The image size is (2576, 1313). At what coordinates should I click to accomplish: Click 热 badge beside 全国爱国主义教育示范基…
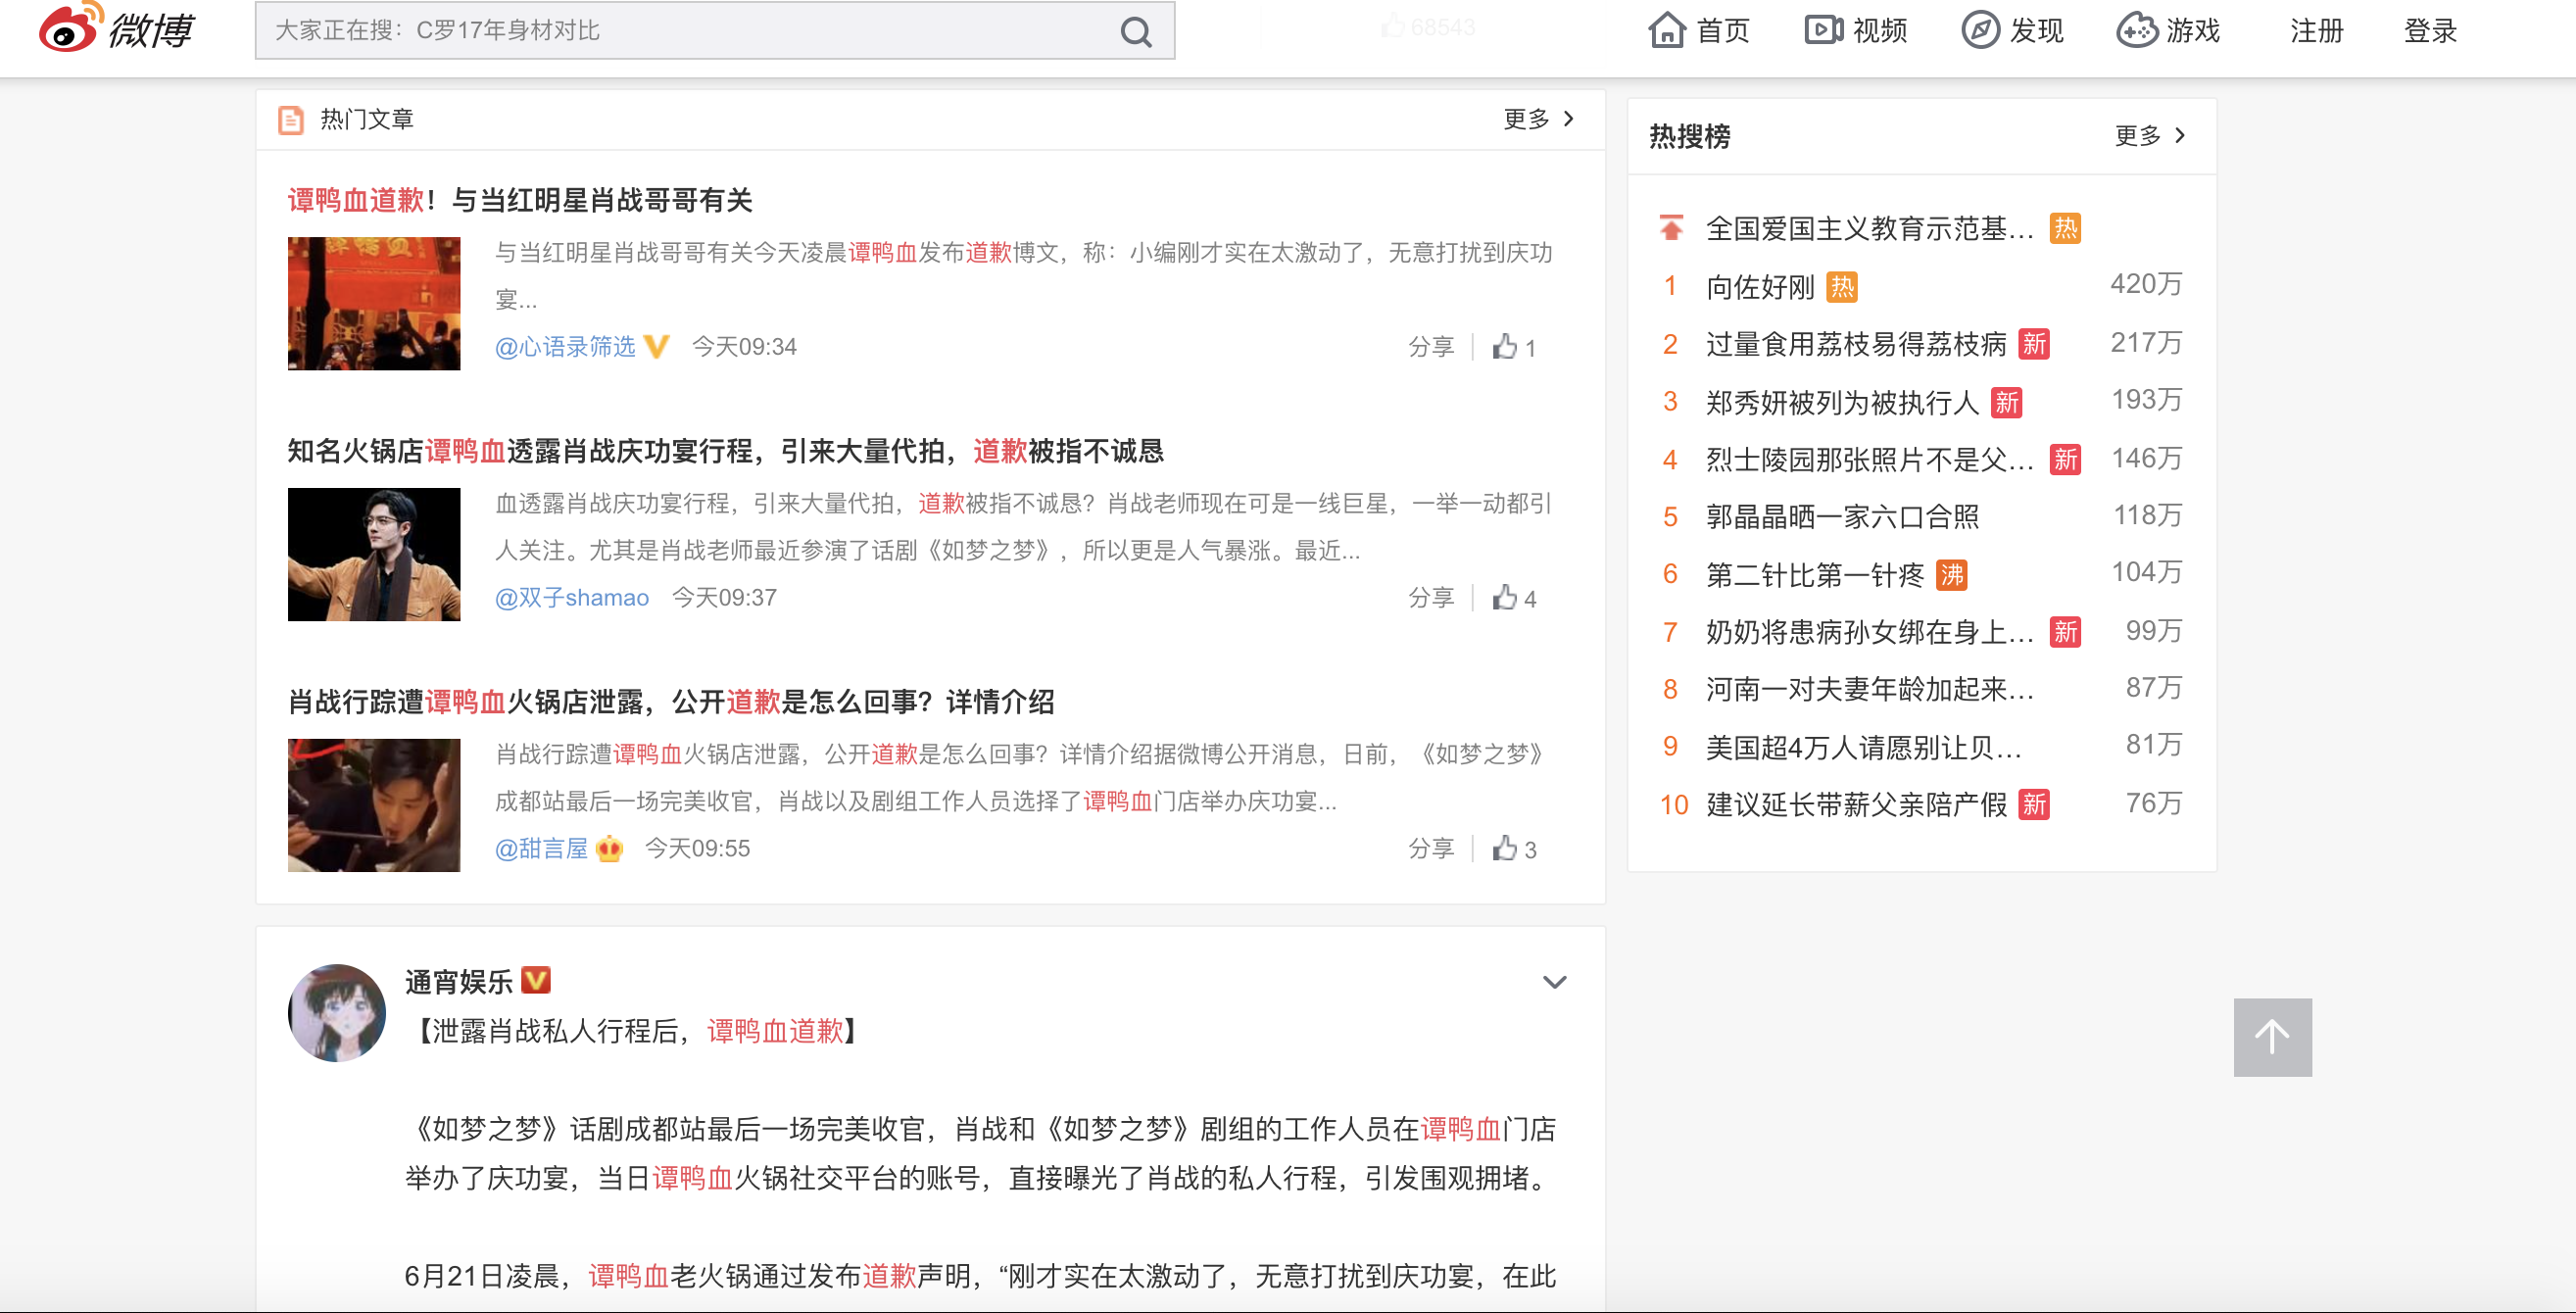(2065, 229)
